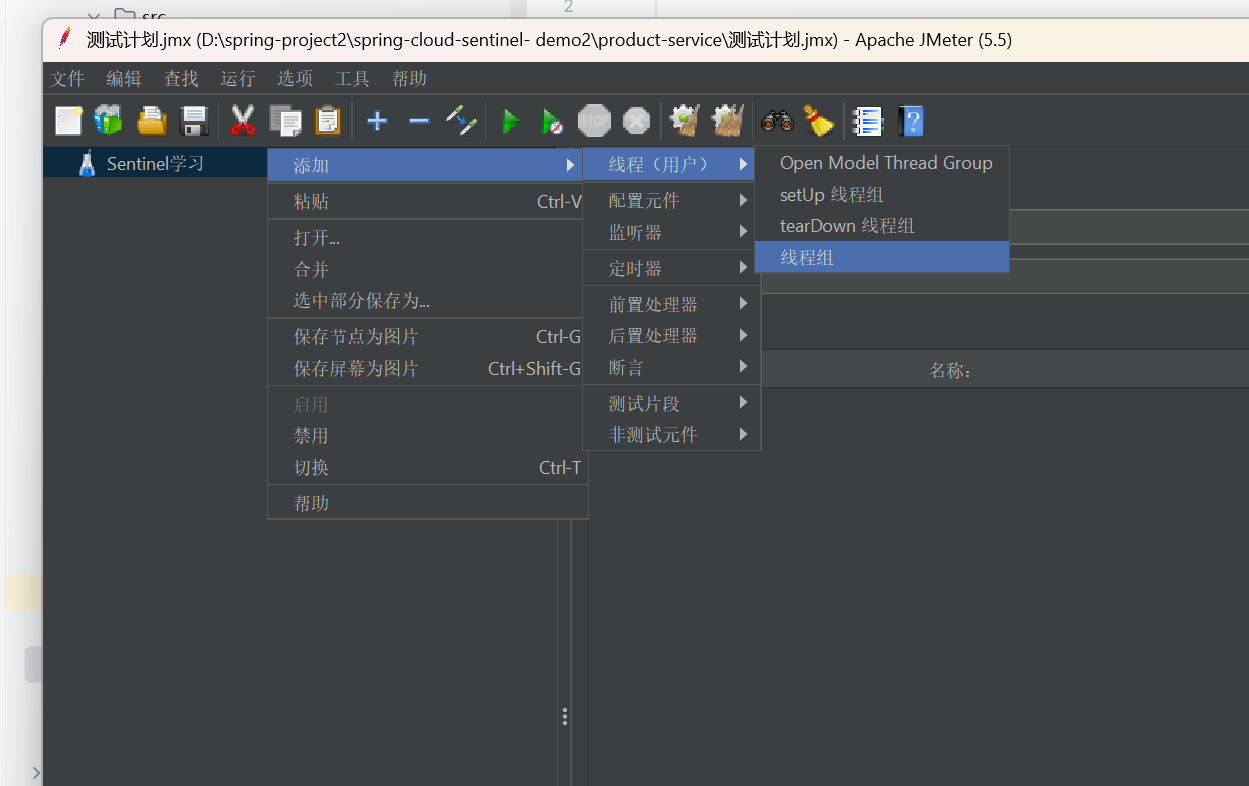
Task: Open the Templates icon in toolbar
Action: [x=108, y=121]
